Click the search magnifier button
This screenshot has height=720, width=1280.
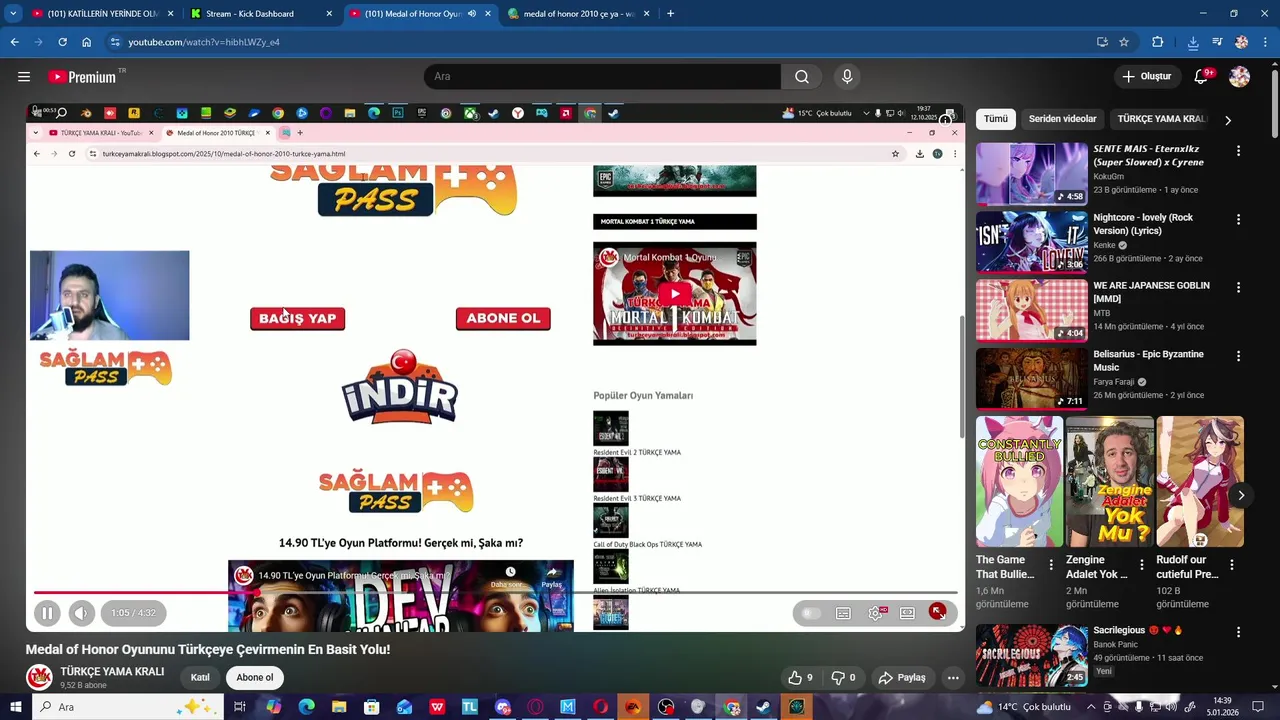point(802,76)
